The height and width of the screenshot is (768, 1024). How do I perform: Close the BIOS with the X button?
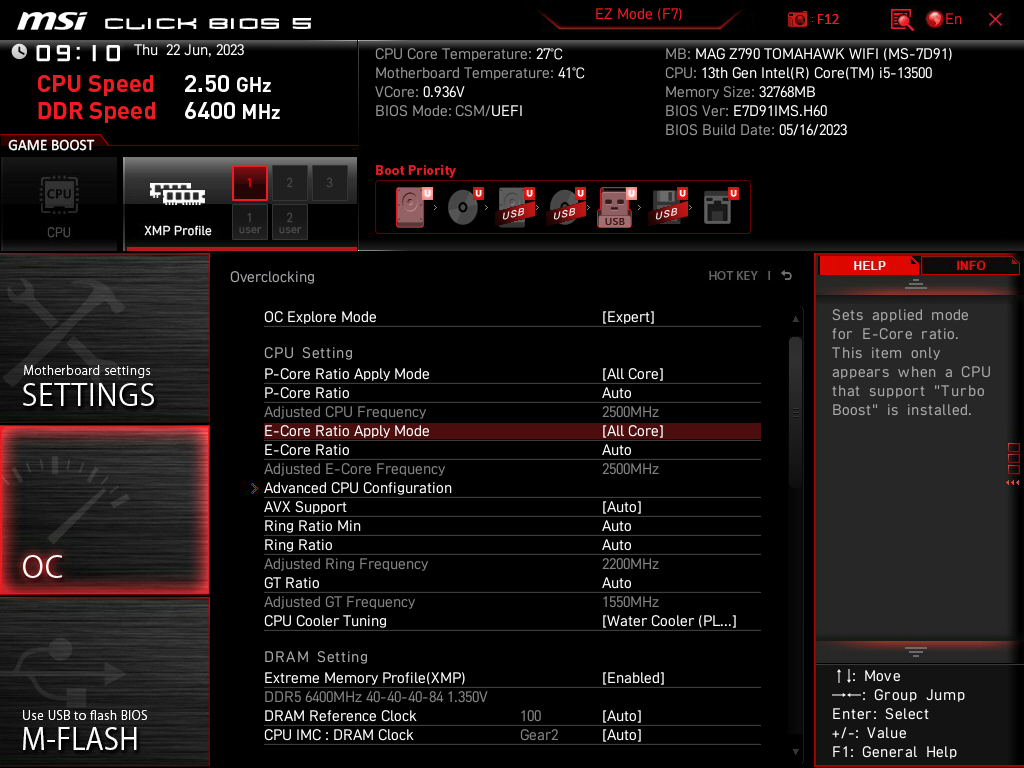point(995,20)
